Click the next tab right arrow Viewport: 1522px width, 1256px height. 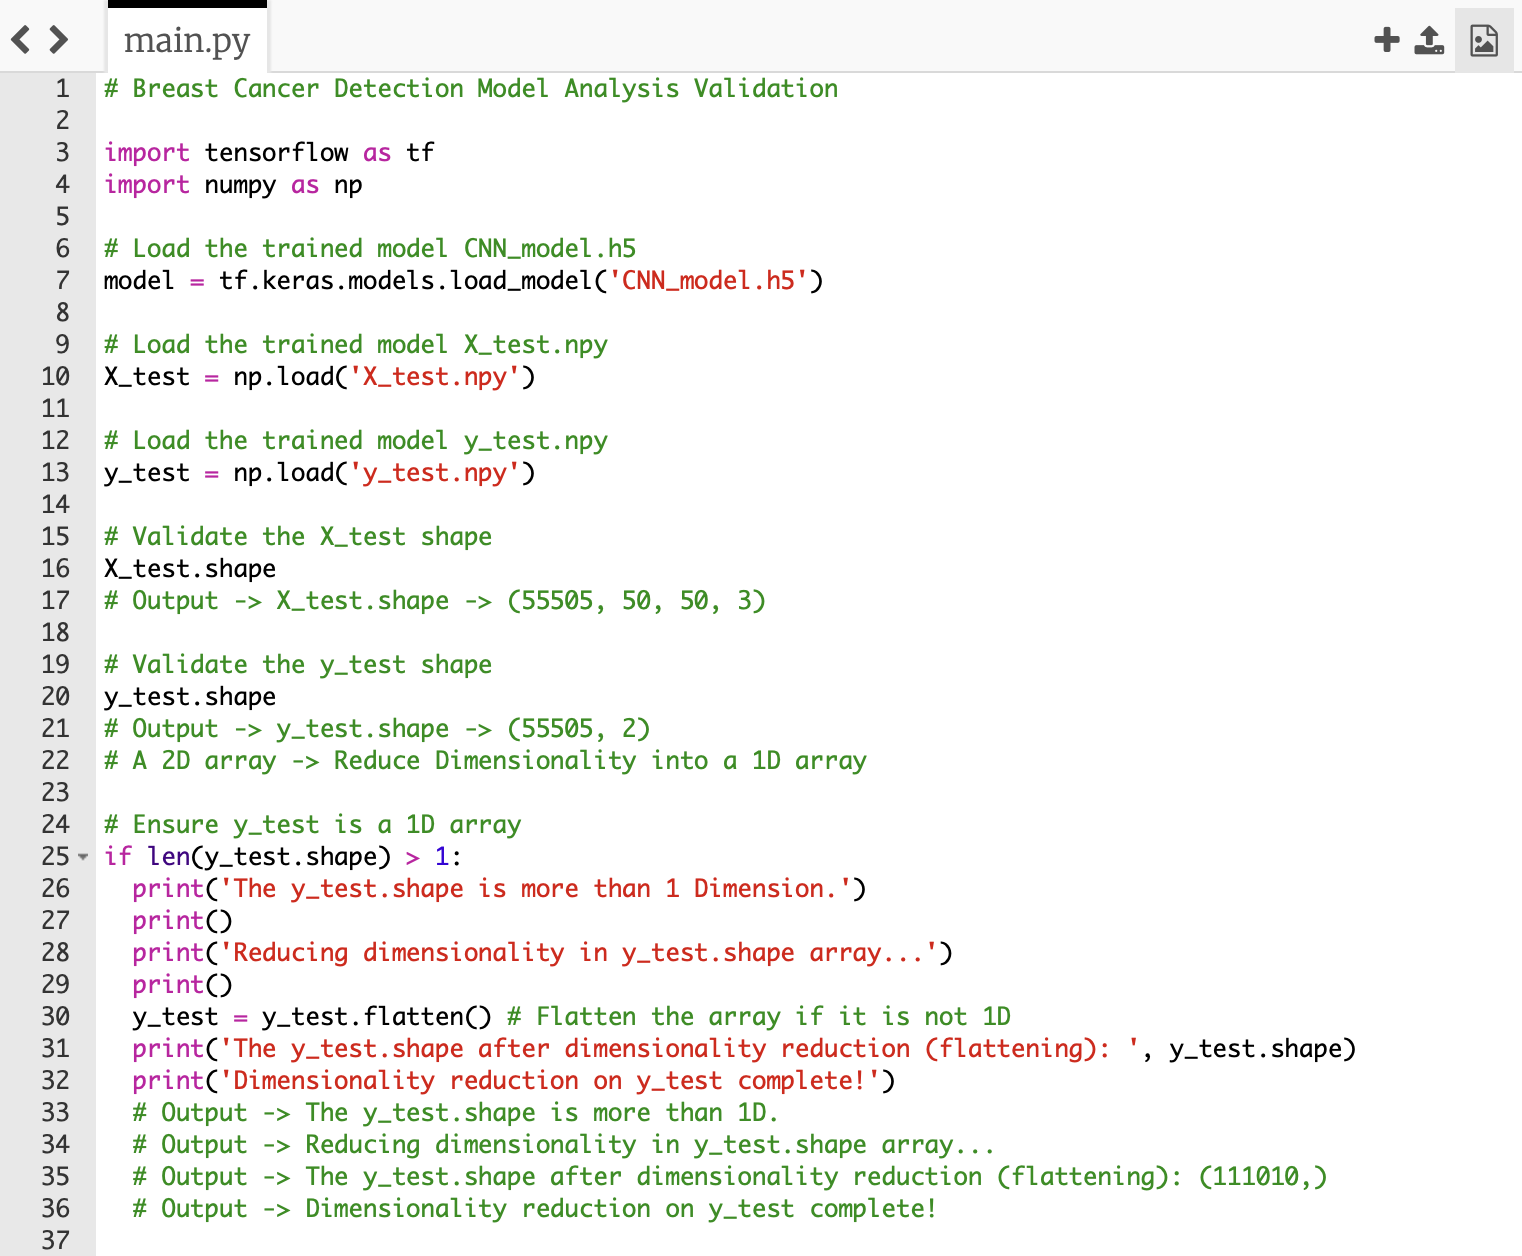59,40
